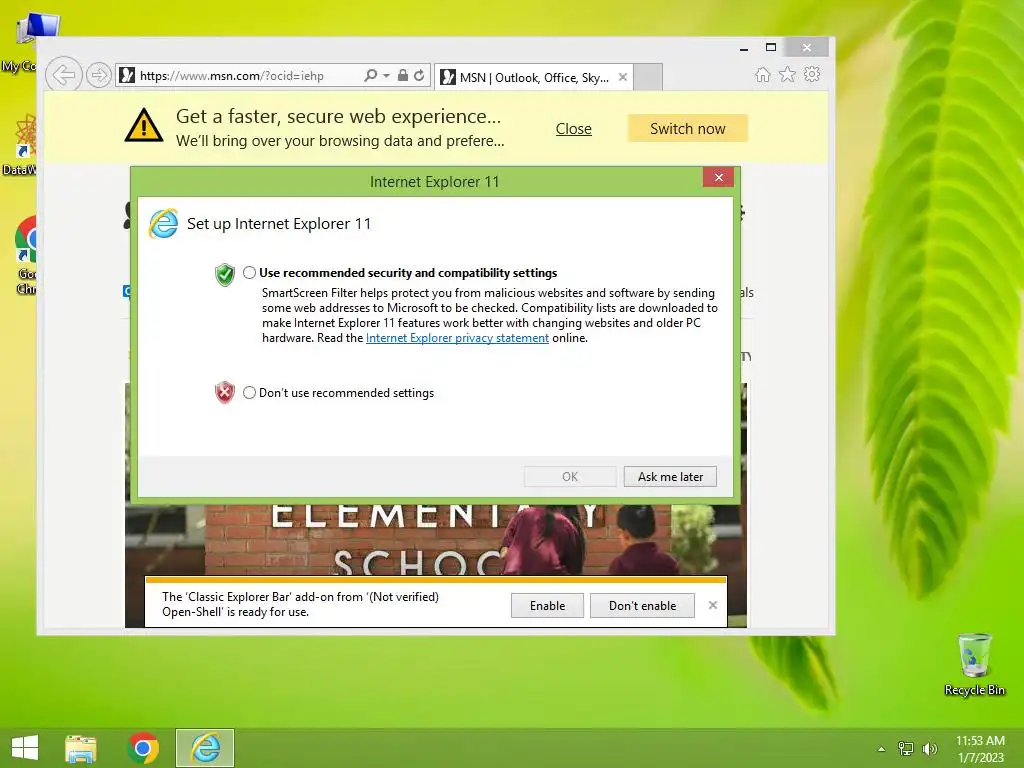Click the security lock icon in address bar
The image size is (1024, 768).
(403, 75)
